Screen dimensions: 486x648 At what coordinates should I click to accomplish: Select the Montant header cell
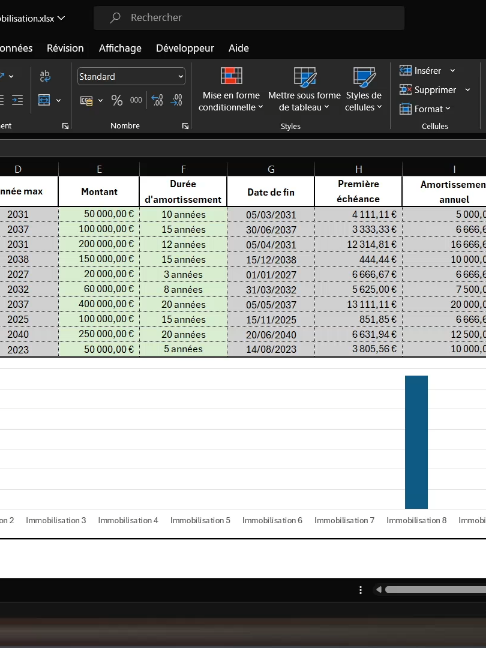click(99, 191)
